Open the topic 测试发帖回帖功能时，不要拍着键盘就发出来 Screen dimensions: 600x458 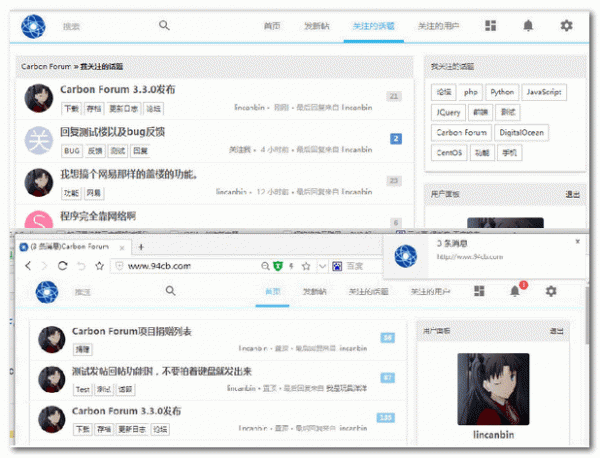(161, 372)
